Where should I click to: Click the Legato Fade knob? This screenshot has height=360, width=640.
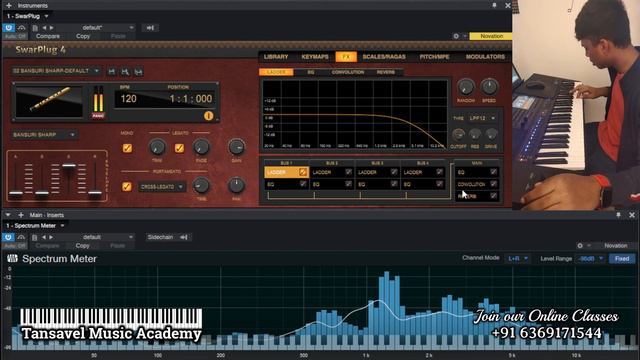coord(201,147)
